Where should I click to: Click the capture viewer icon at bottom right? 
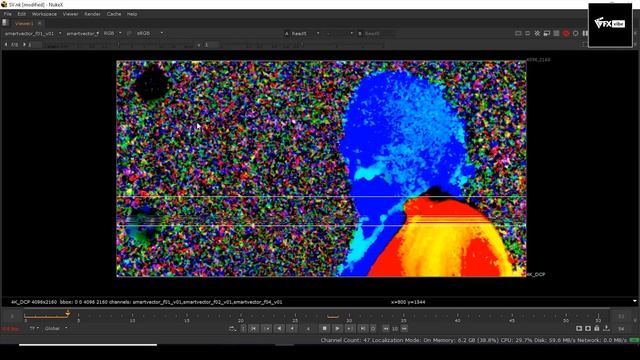tap(588, 329)
